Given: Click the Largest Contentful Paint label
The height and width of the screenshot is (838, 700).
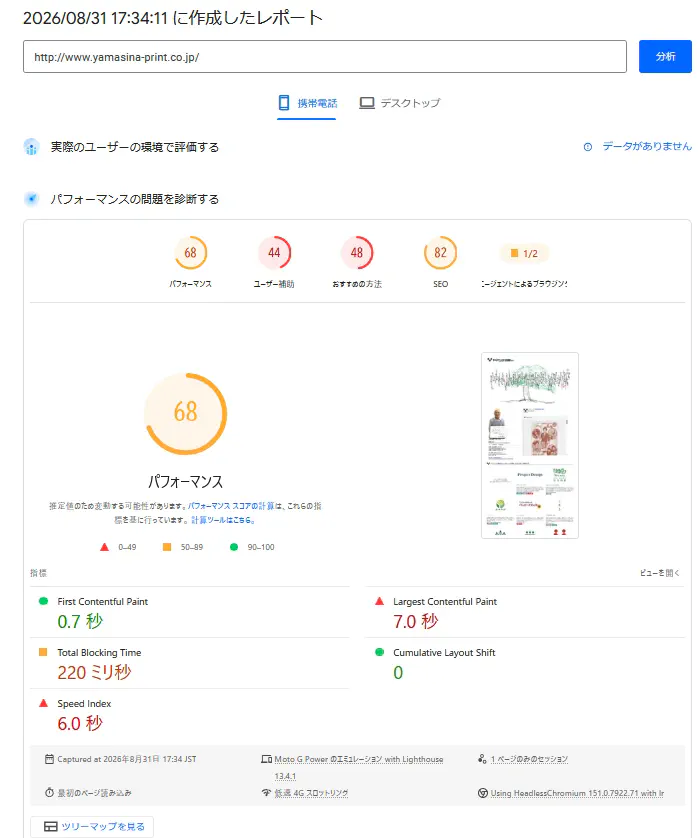Looking at the screenshot, I should click(x=445, y=601).
